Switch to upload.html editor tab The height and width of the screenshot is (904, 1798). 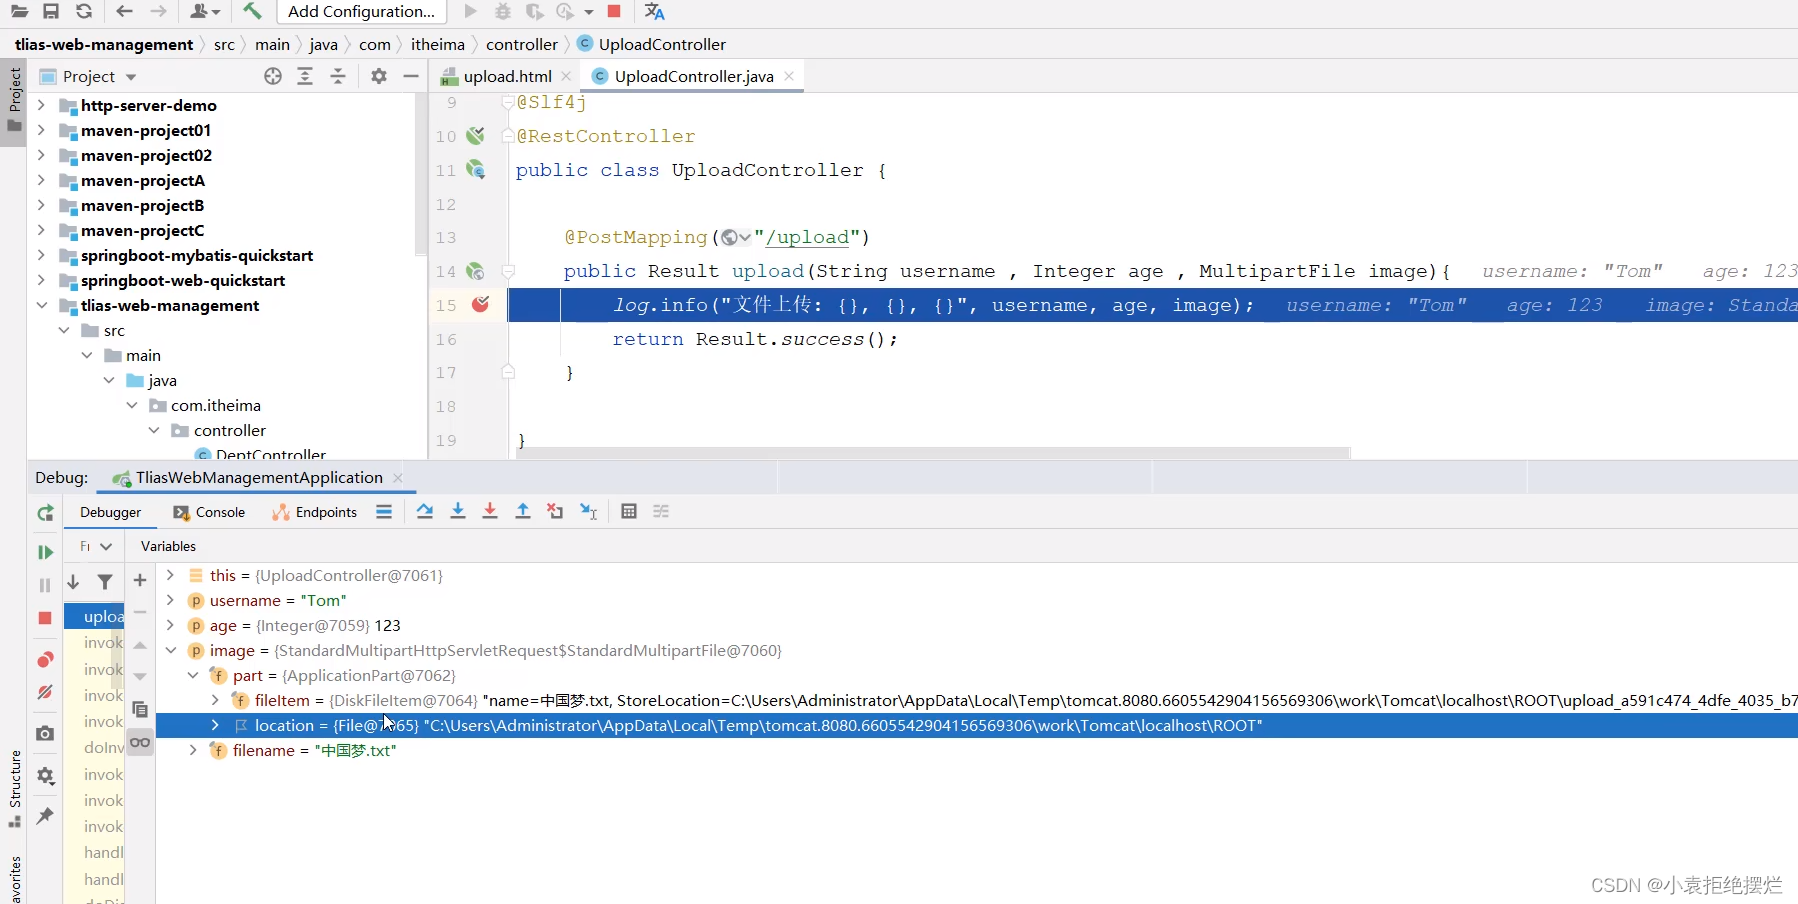point(508,76)
